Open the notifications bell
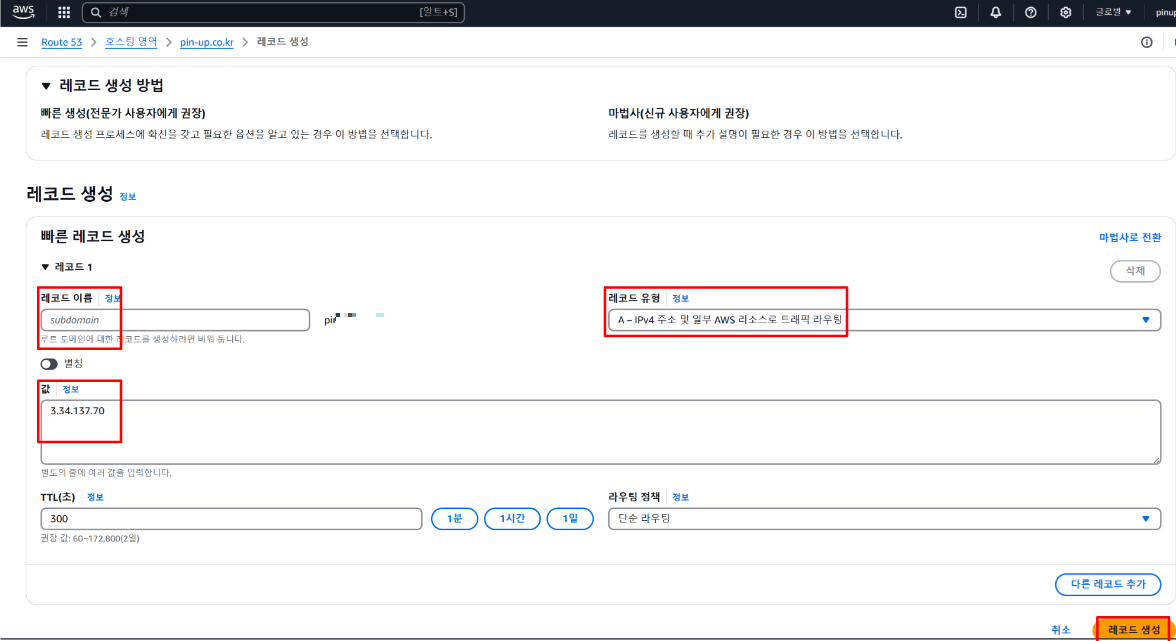 995,12
